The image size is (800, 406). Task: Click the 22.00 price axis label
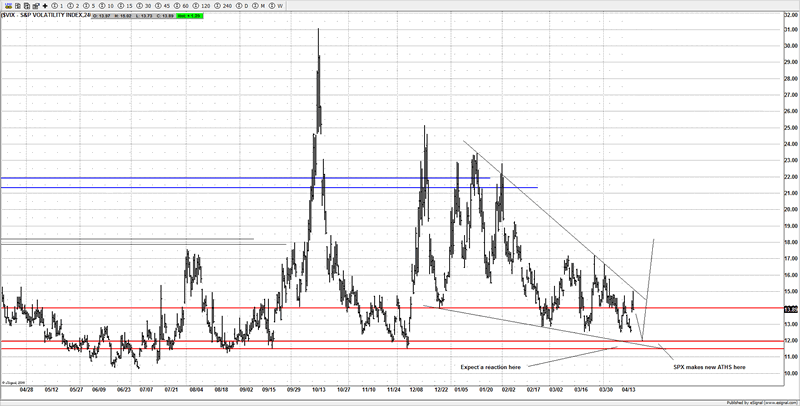[791, 176]
